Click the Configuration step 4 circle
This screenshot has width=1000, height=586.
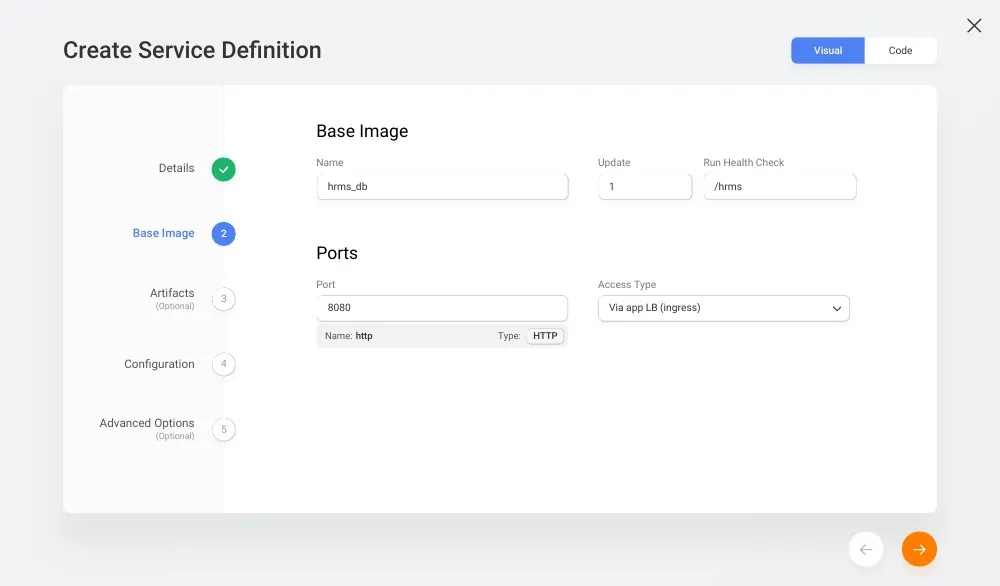(x=224, y=364)
